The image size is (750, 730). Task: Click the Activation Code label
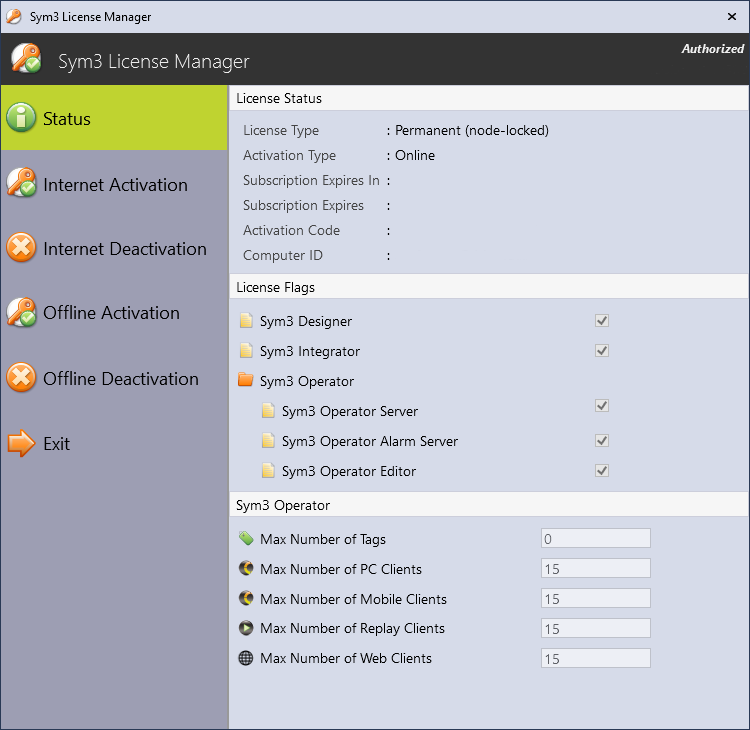click(x=291, y=230)
